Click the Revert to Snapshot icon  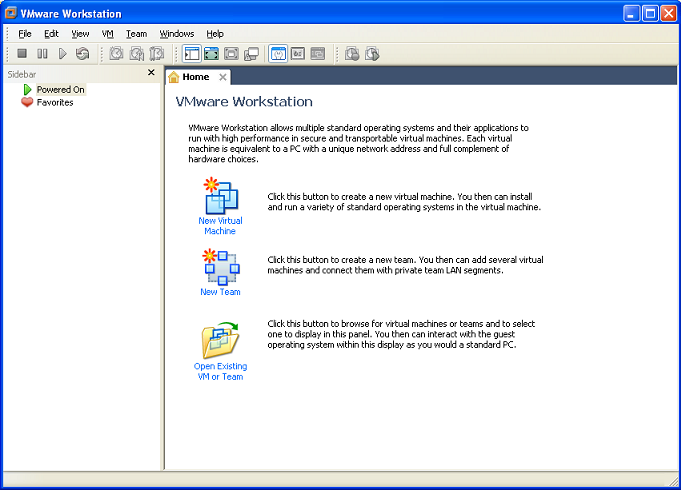pos(137,54)
